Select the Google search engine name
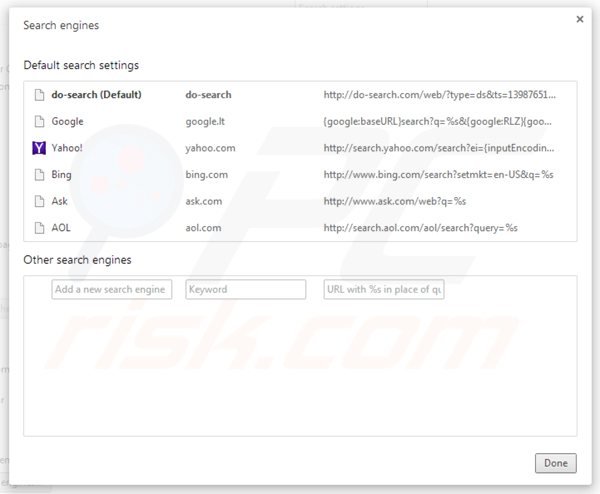600x494 pixels. click(67, 122)
